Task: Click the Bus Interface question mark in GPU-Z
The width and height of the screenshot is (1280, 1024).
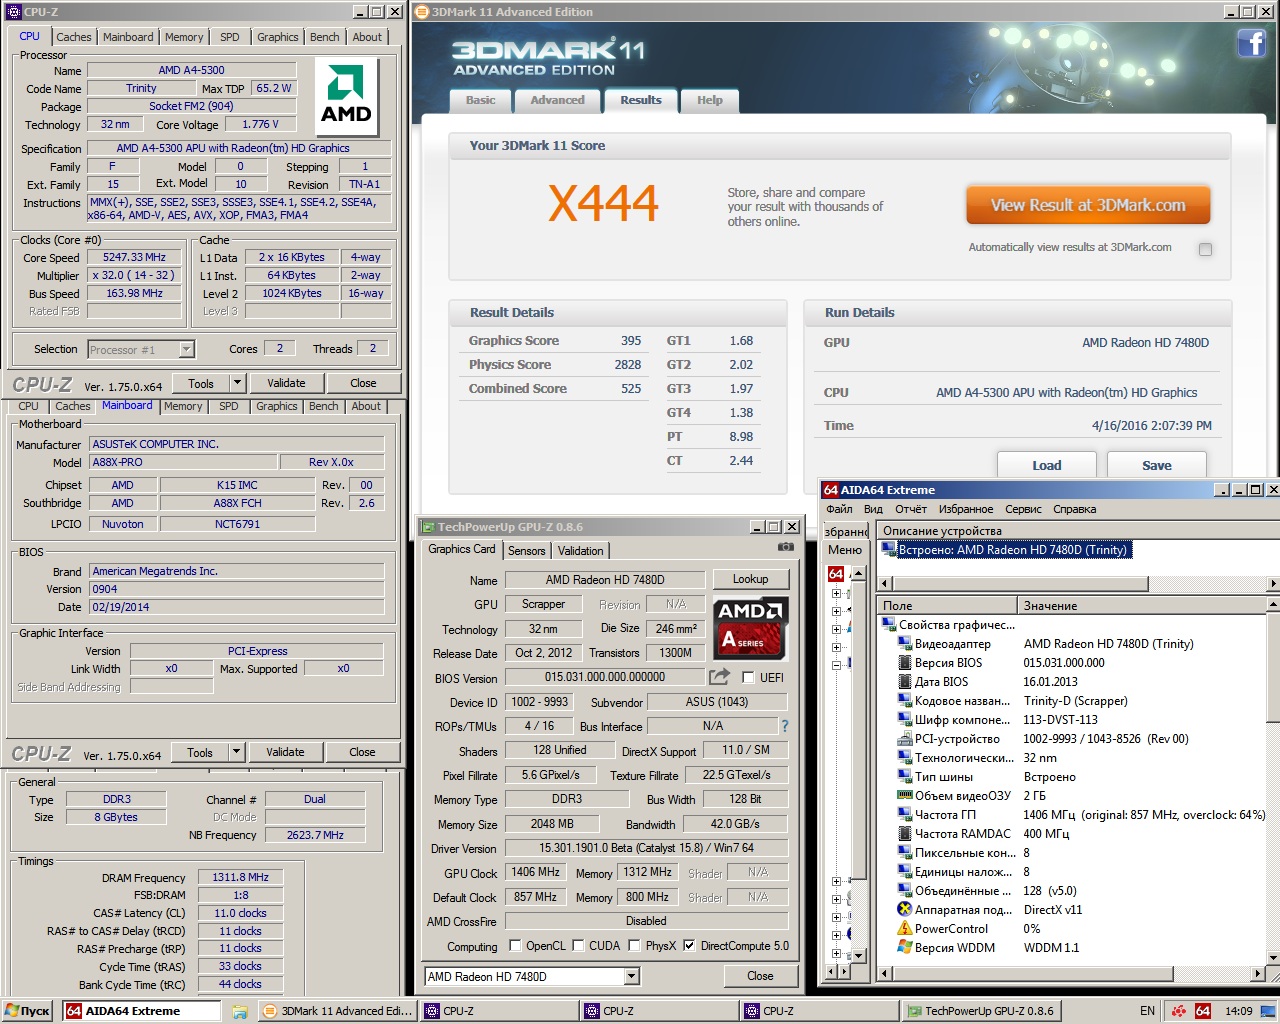Action: point(784,726)
